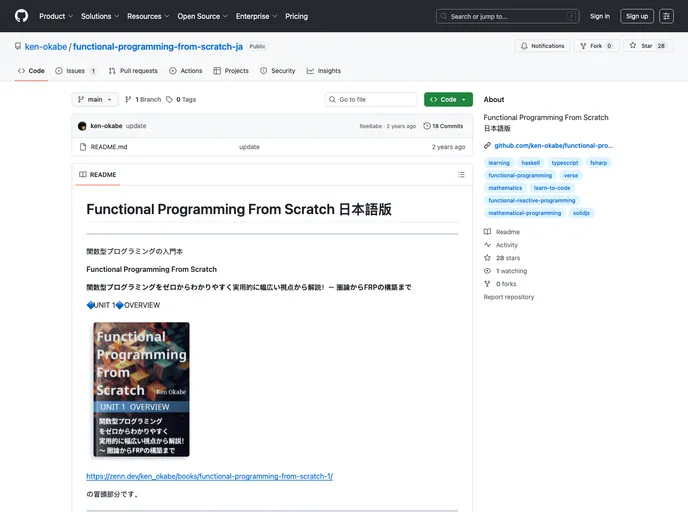Open the green Code dropdown
Image resolution: width=688 pixels, height=512 pixels.
point(448,100)
